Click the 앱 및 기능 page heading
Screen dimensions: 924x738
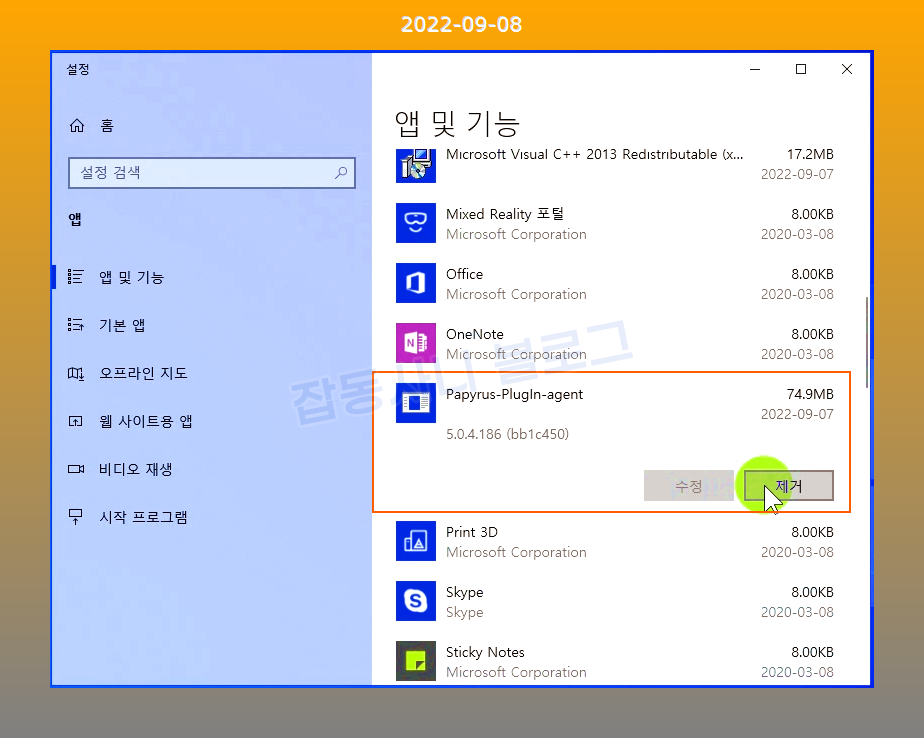[x=457, y=124]
